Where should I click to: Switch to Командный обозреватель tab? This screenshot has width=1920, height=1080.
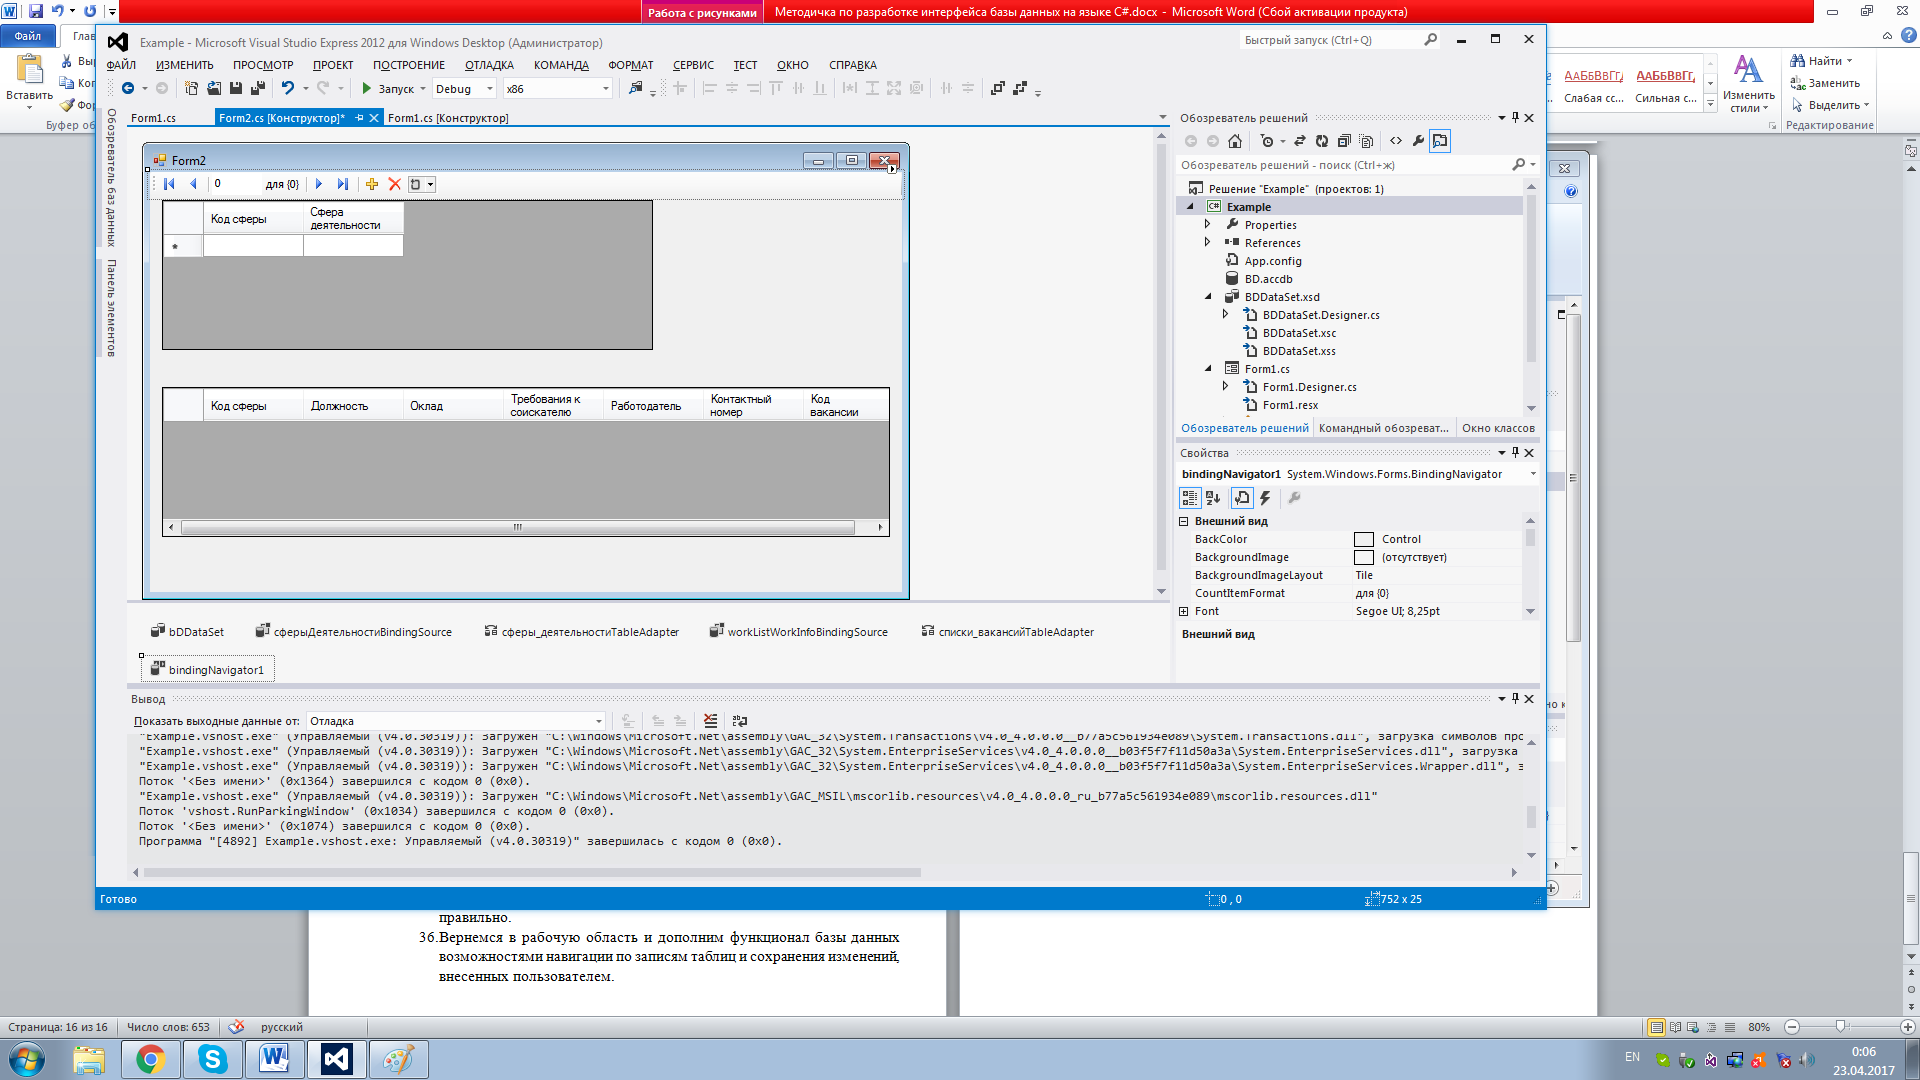pos(1383,428)
